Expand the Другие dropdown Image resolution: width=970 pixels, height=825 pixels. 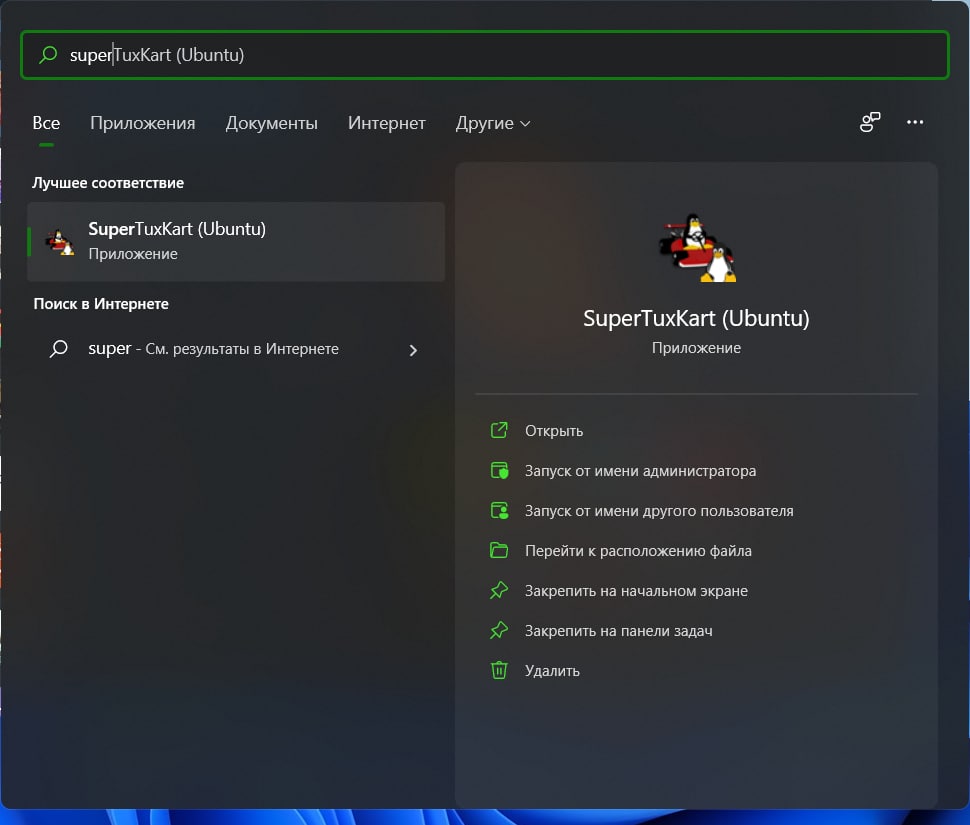pyautogui.click(x=493, y=123)
